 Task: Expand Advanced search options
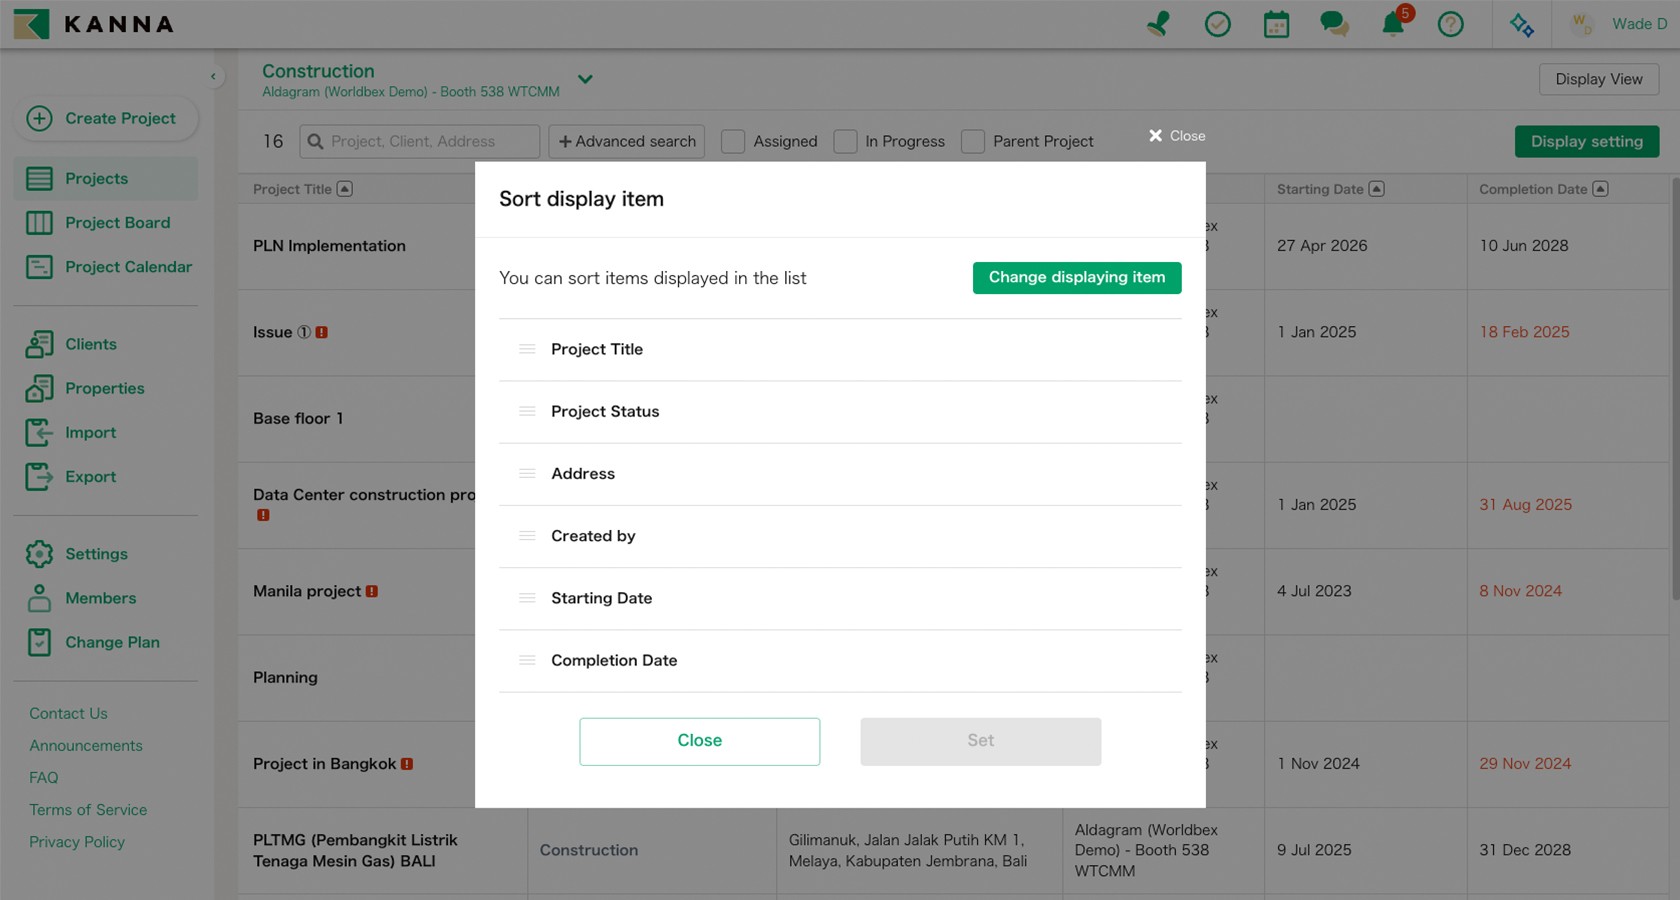pos(626,141)
